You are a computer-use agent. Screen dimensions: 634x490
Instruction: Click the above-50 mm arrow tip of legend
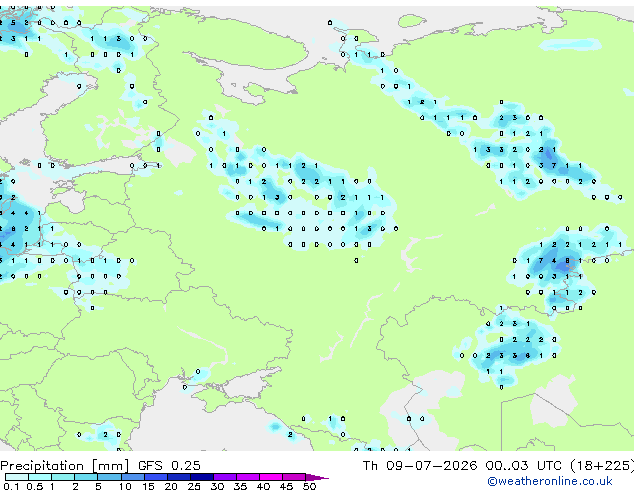317,477
